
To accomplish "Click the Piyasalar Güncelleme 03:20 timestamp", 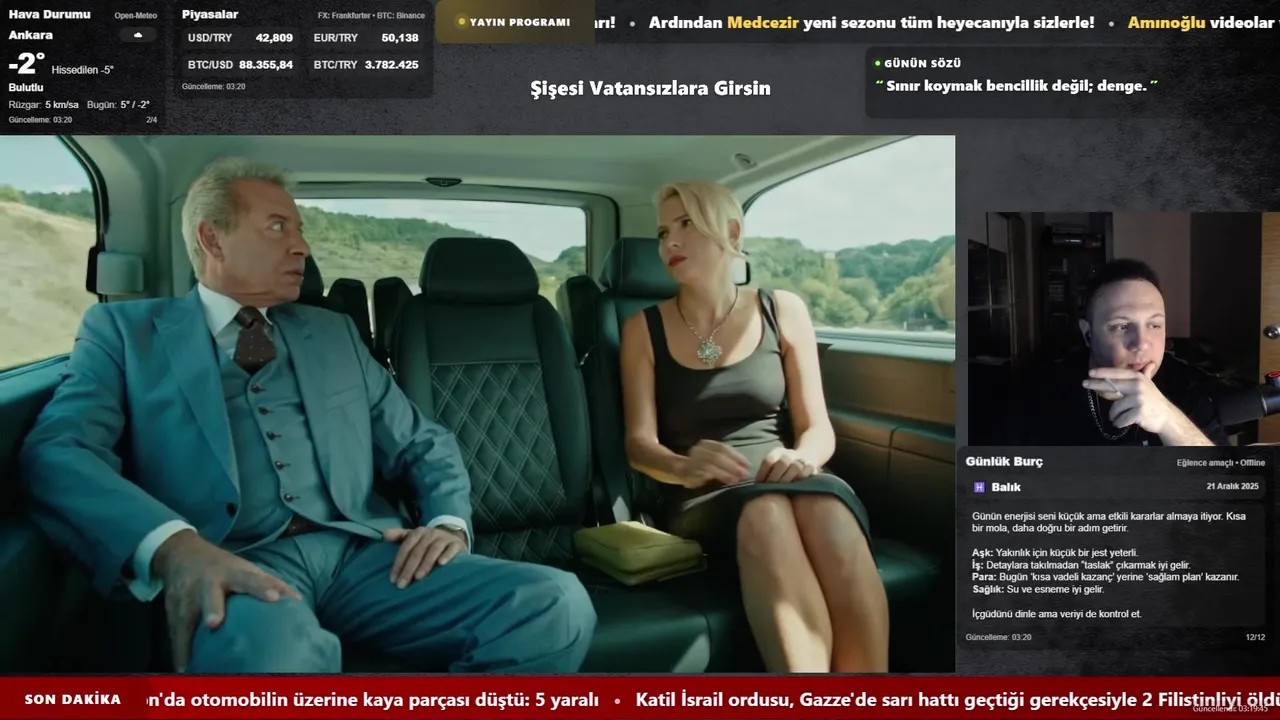I will click(213, 87).
